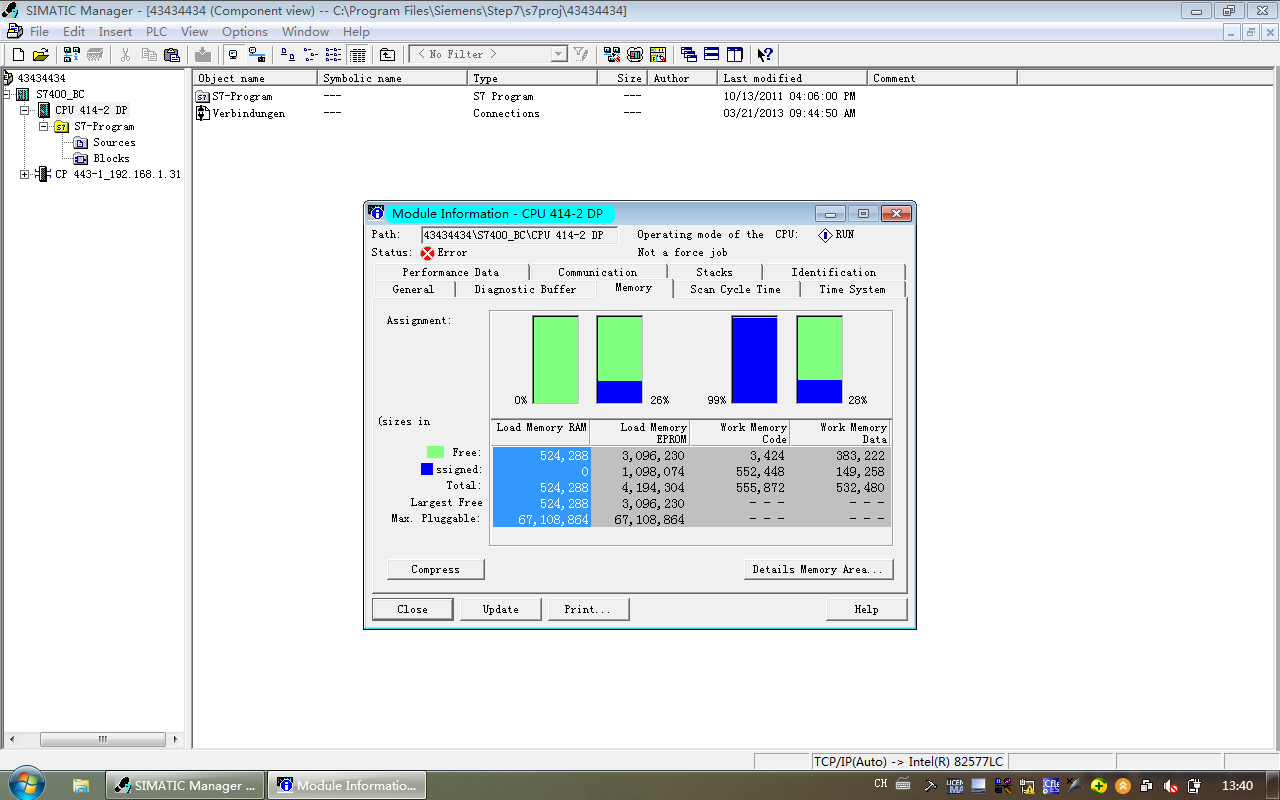Click the context Help arrow icon

click(x=765, y=54)
